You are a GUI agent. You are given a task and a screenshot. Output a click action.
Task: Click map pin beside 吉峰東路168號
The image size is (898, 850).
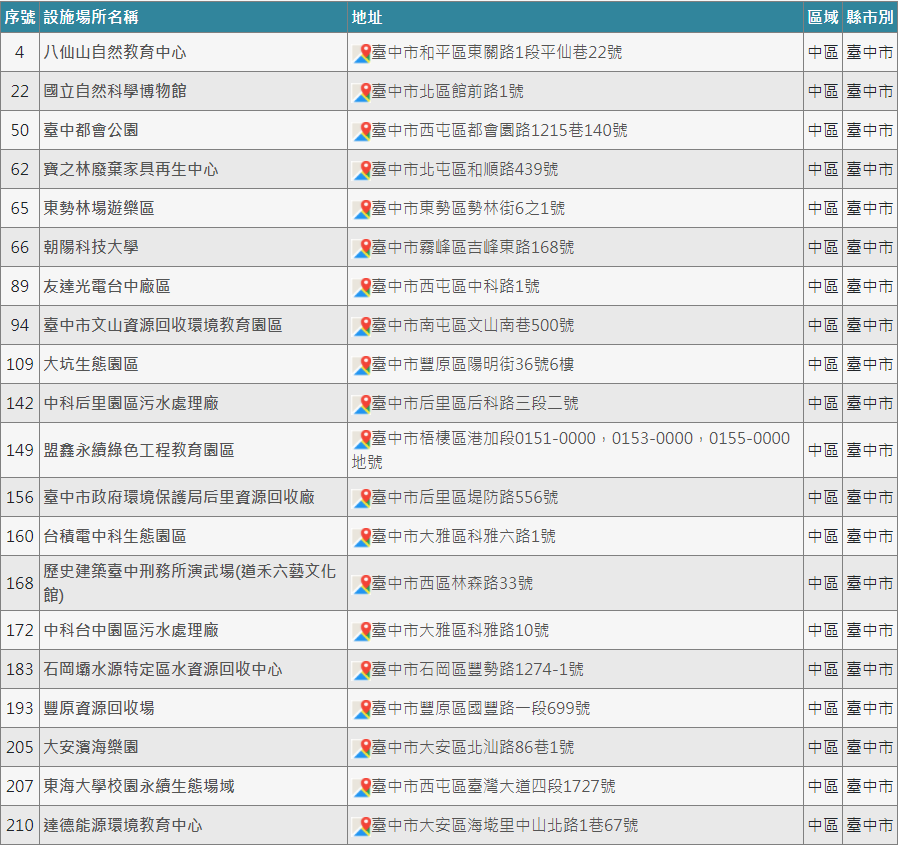[x=362, y=248]
